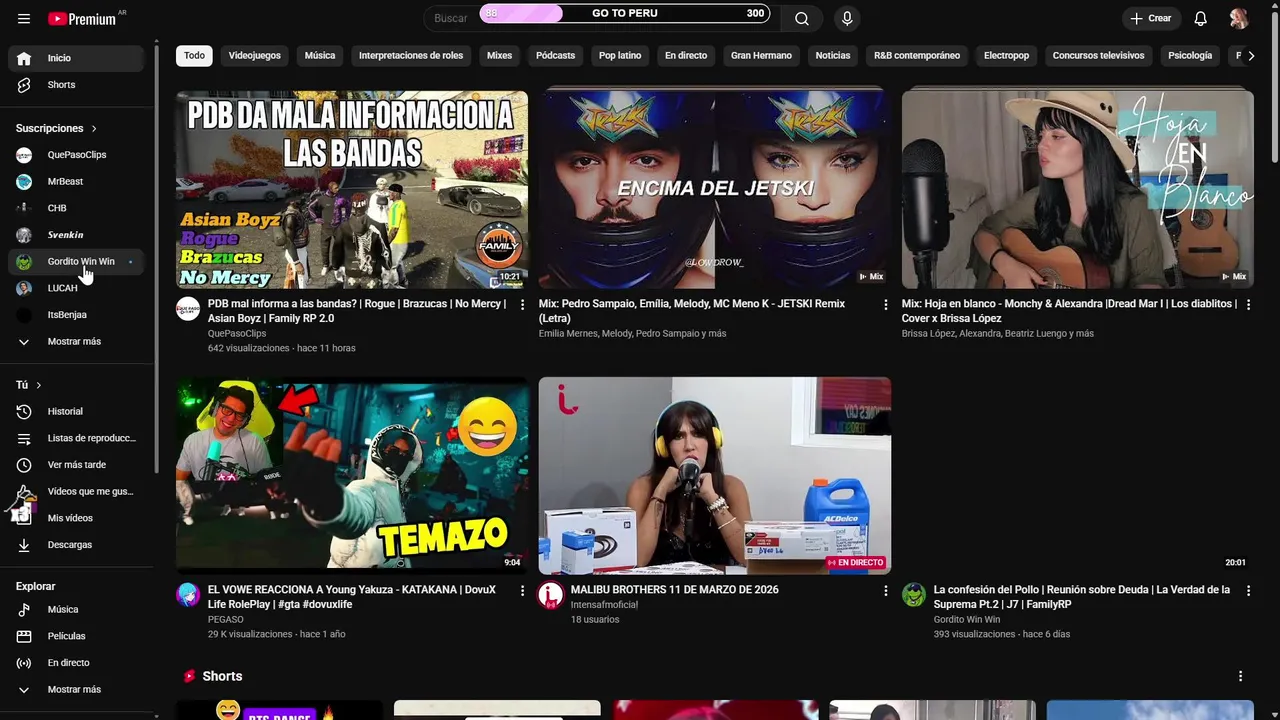Open LUCAH subscription channel
The image size is (1280, 720).
tap(76, 288)
